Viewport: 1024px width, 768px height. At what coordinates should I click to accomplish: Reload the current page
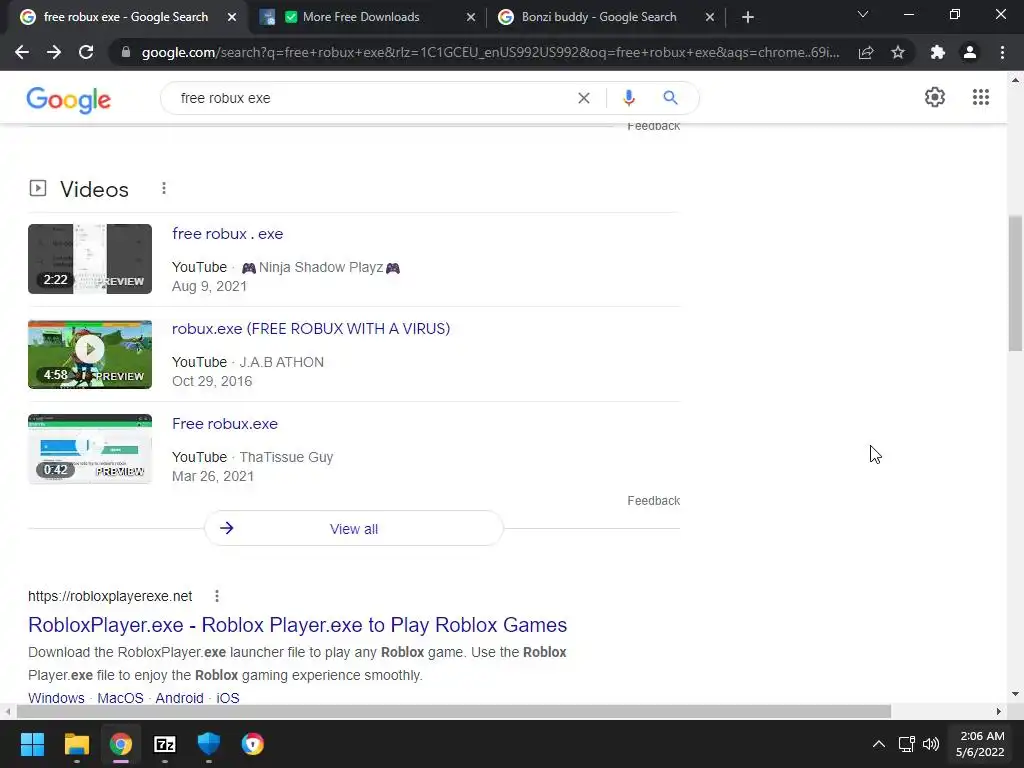pyautogui.click(x=86, y=52)
